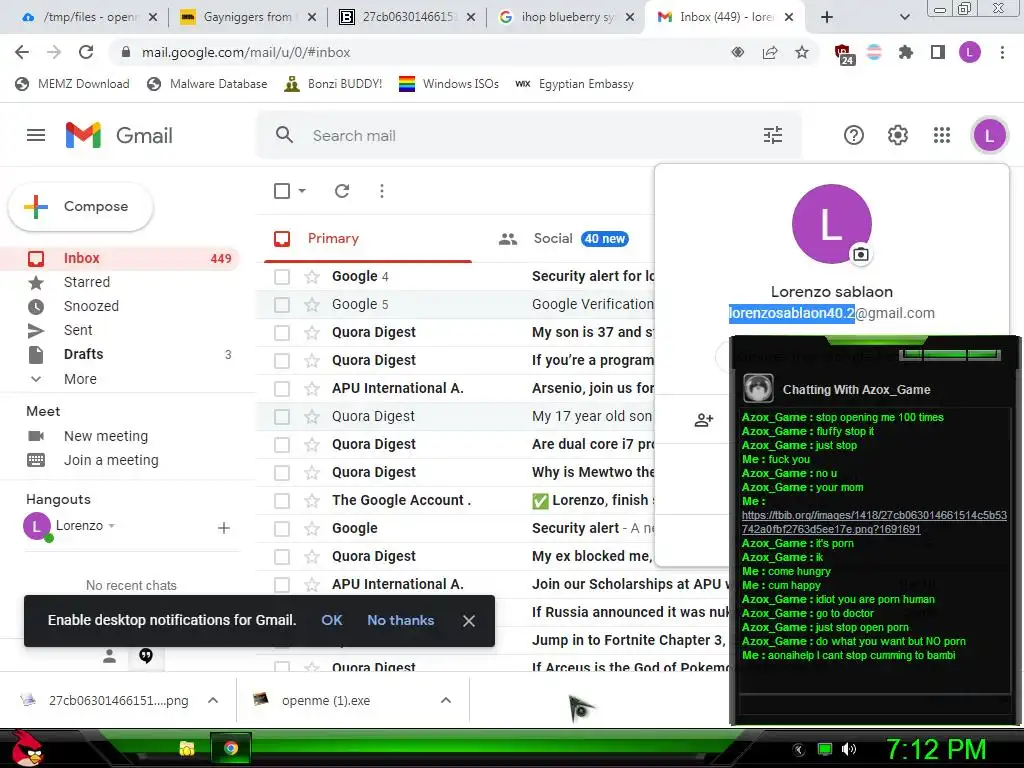Open menu for 27cb06301466151 png download

click(x=213, y=700)
